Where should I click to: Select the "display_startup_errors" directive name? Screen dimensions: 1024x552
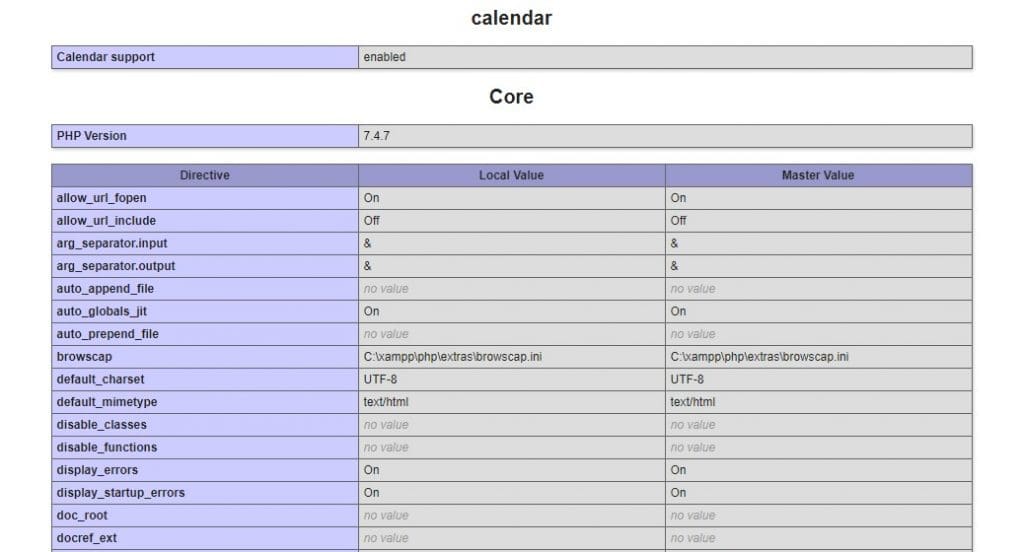tap(121, 493)
